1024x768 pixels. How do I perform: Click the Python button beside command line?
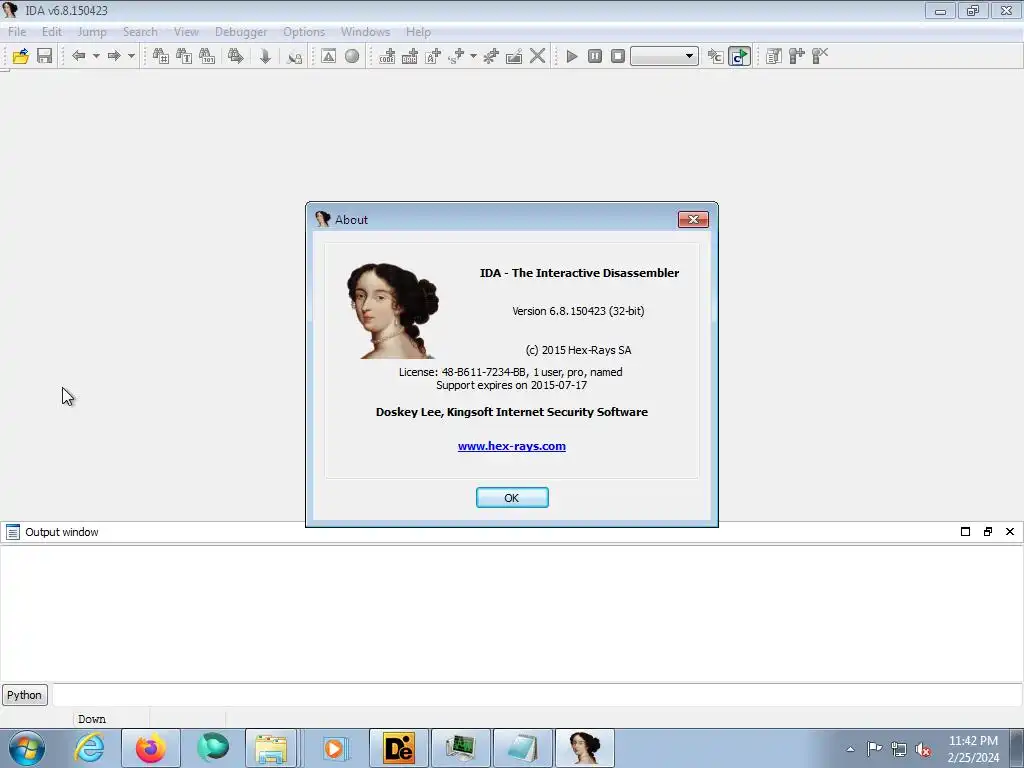pyautogui.click(x=24, y=695)
